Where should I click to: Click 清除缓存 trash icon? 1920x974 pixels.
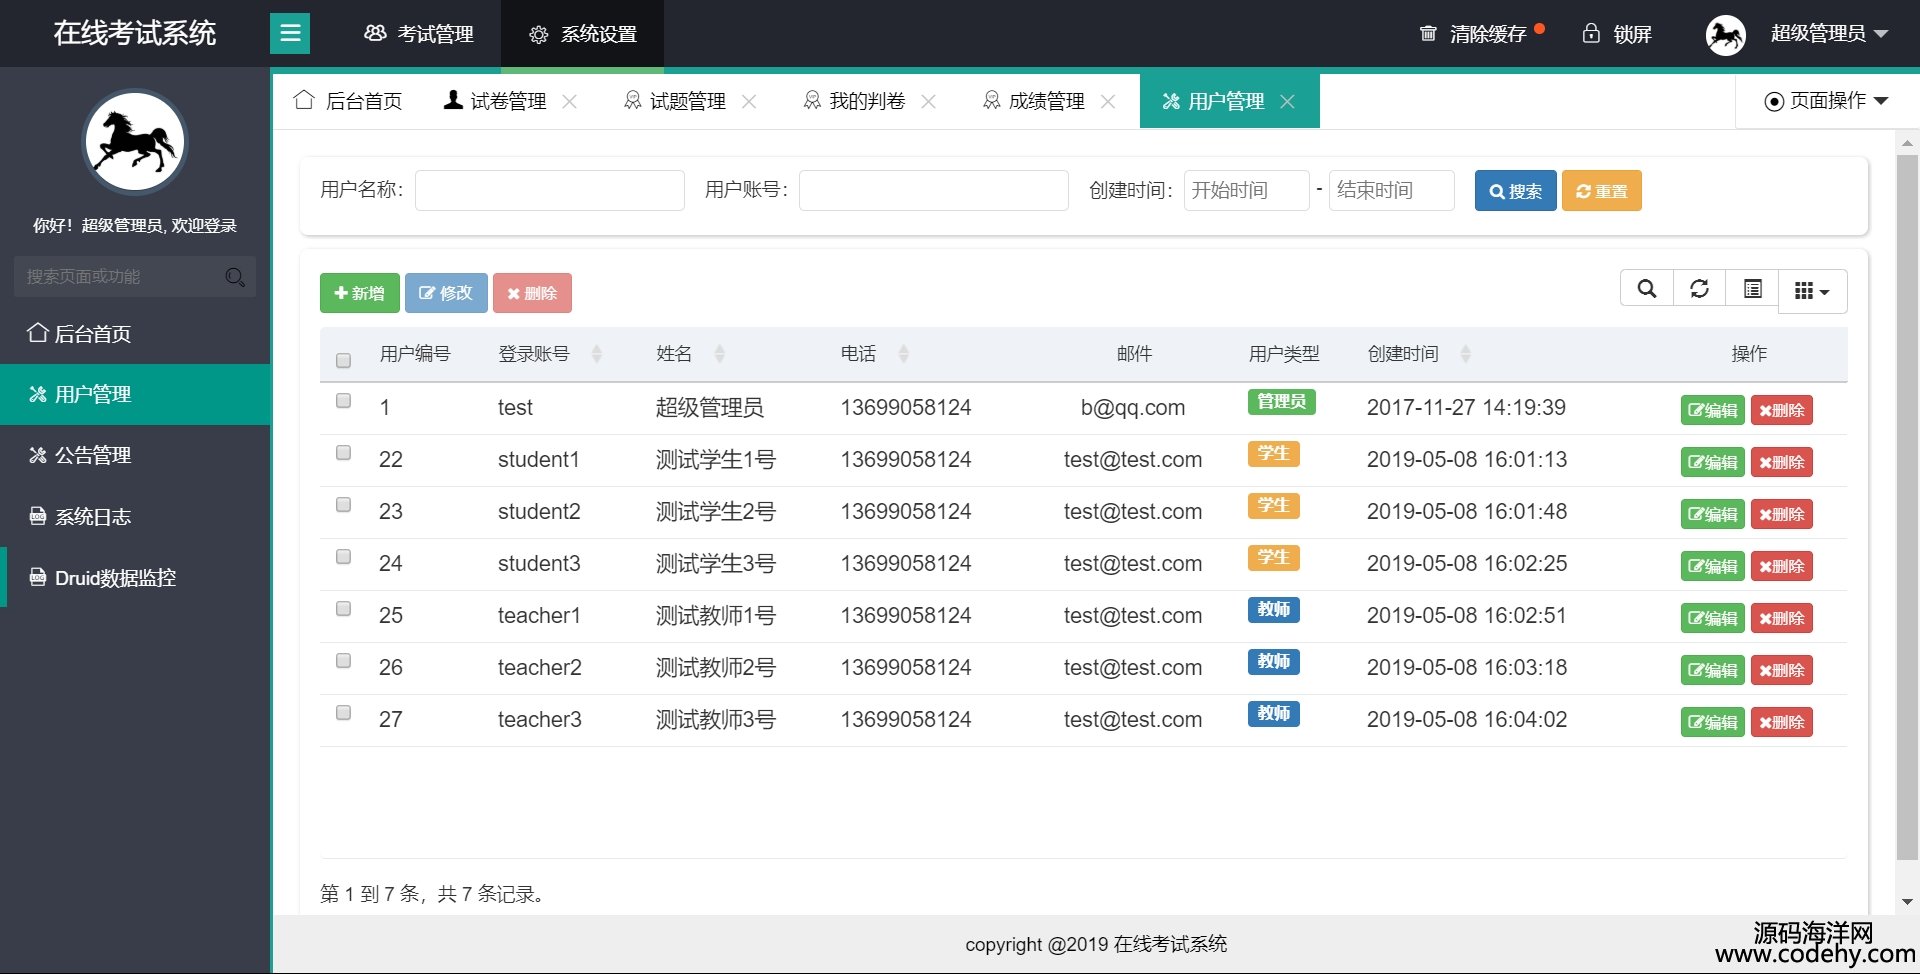pyautogui.click(x=1428, y=34)
